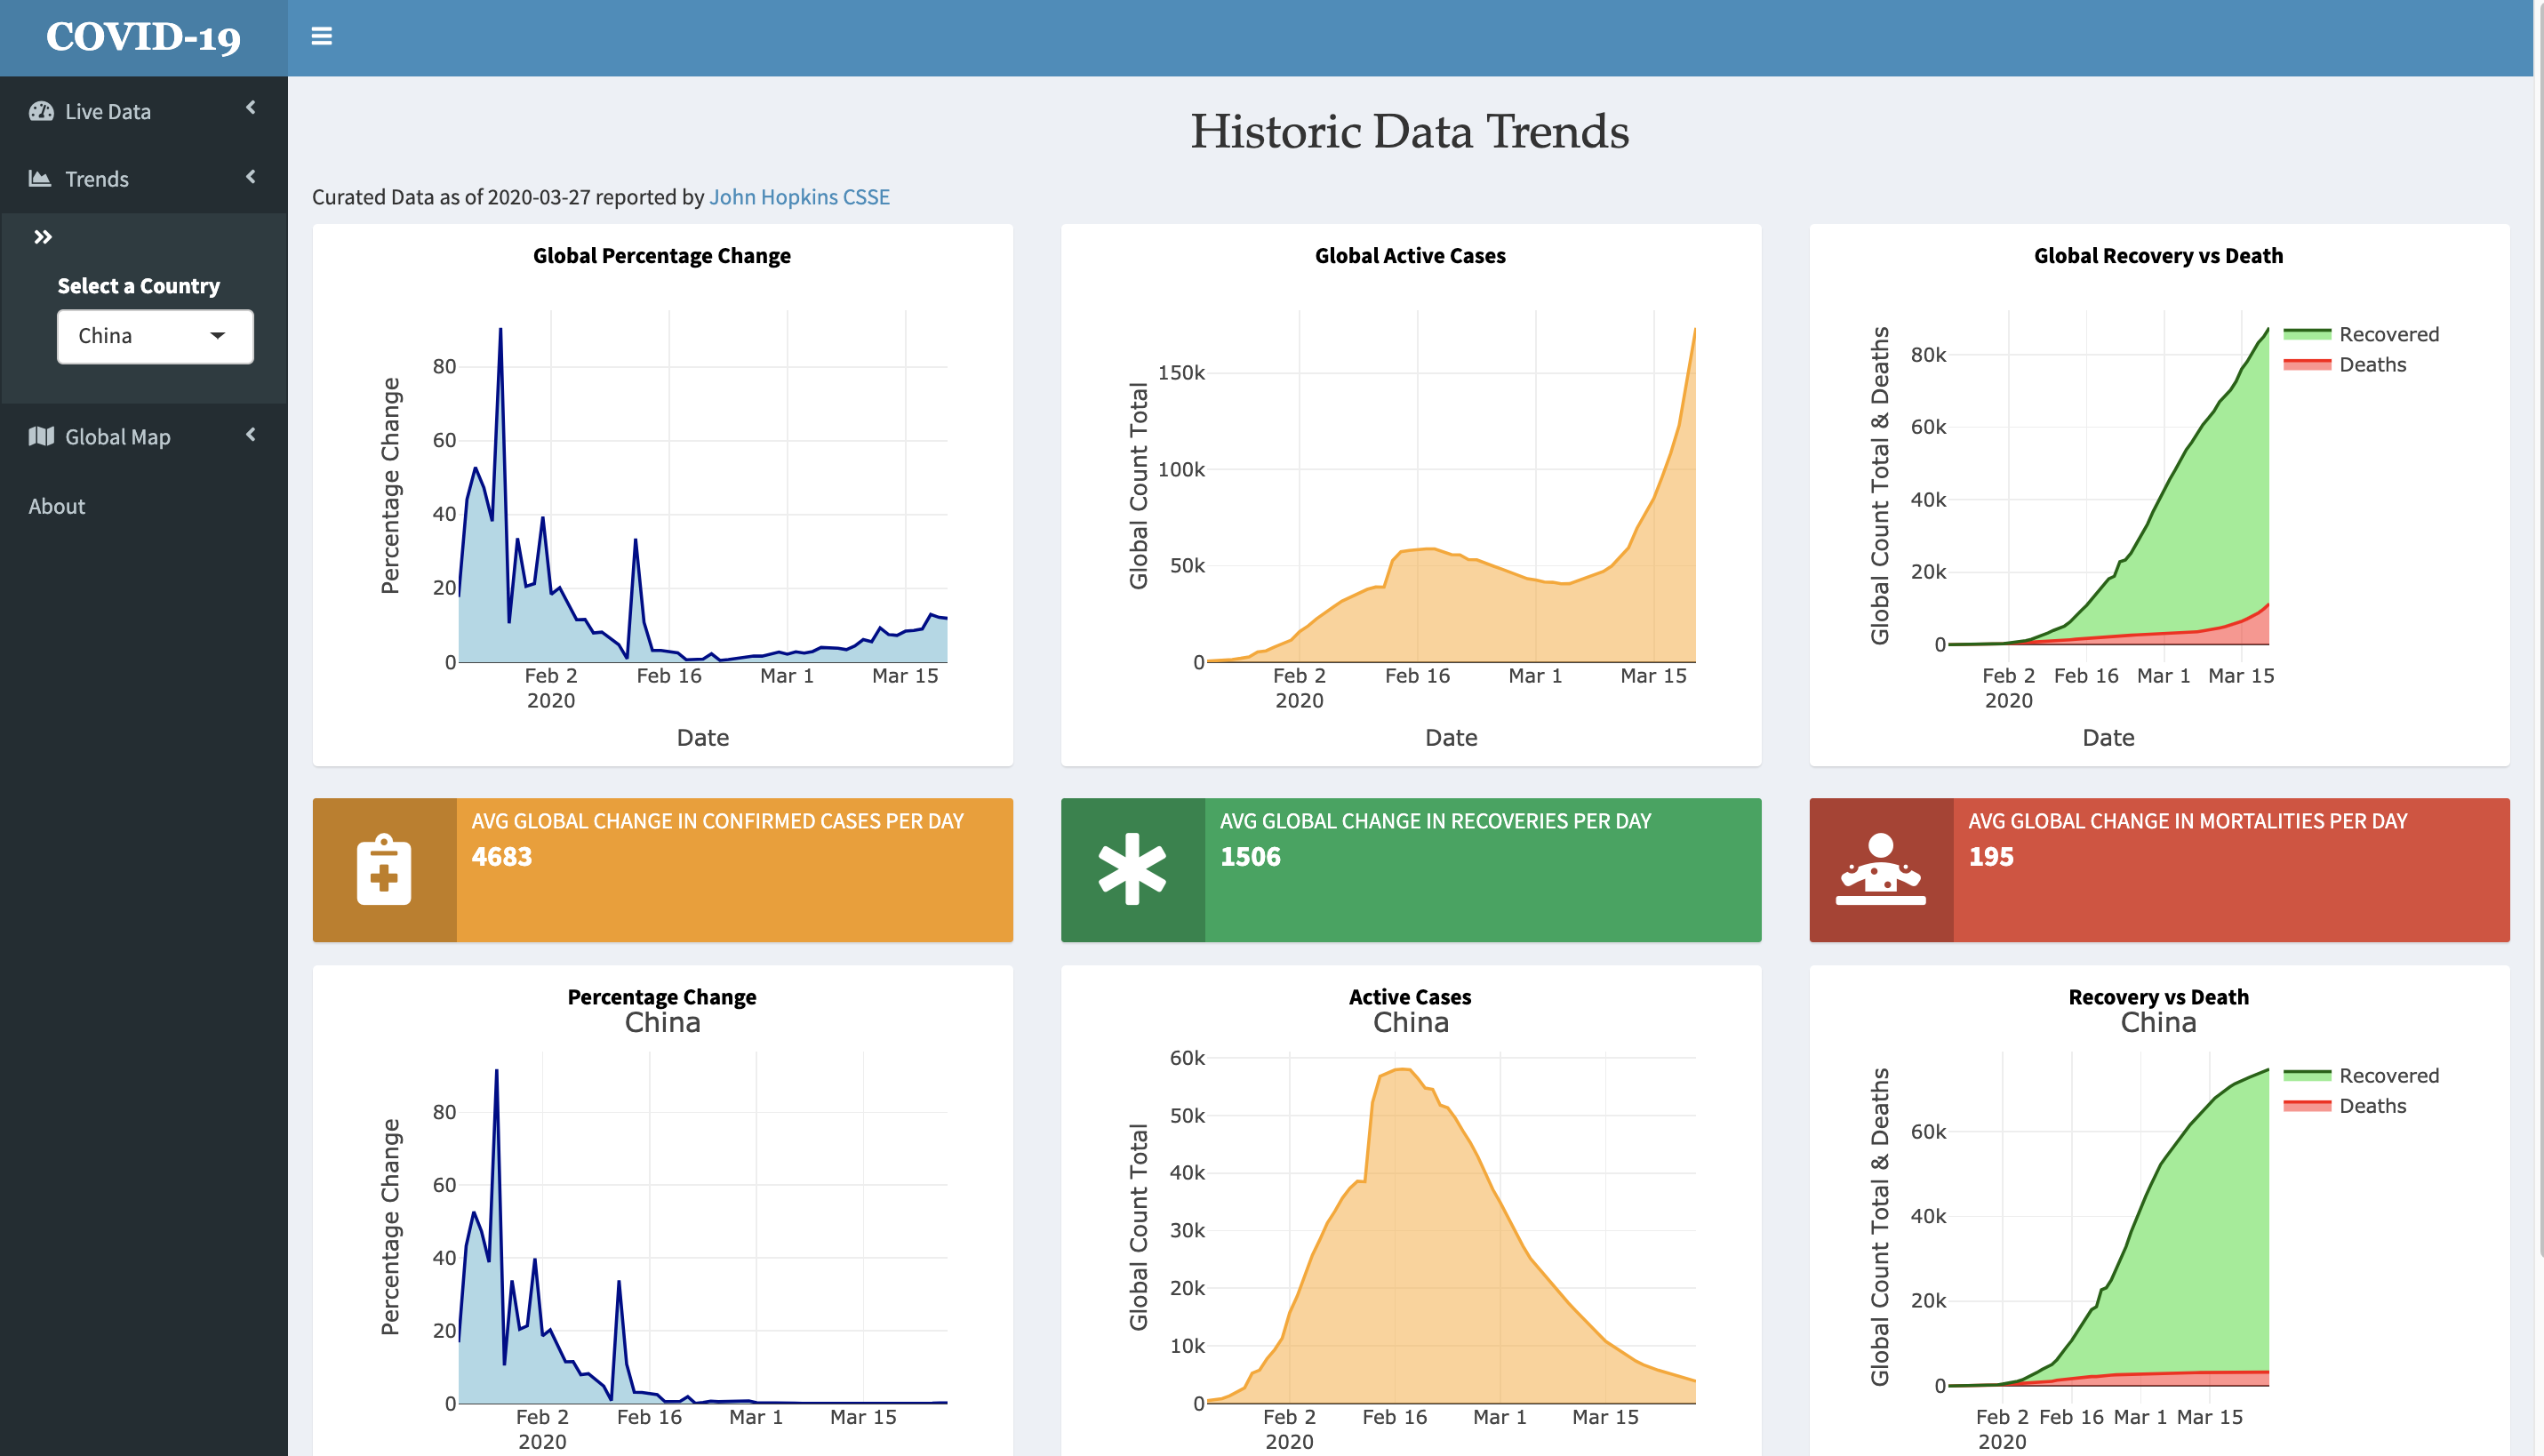
Task: Click the COVID-19 header logo
Action: click(x=144, y=37)
